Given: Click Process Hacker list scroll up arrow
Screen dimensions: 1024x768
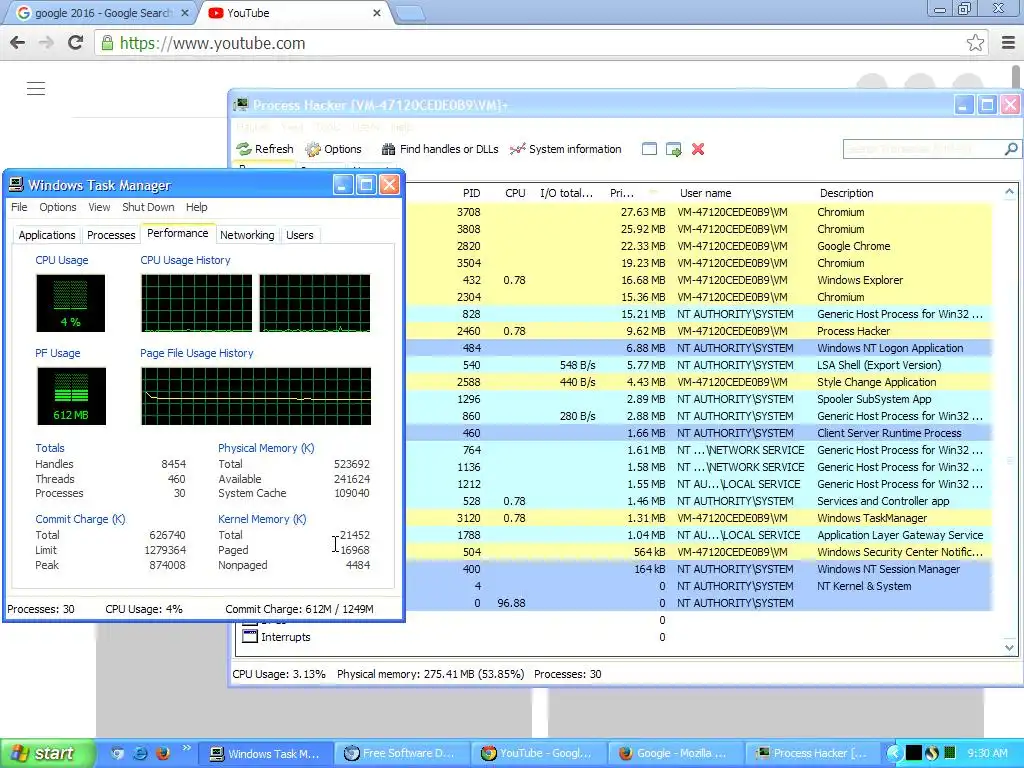Looking at the screenshot, I should (x=1010, y=192).
